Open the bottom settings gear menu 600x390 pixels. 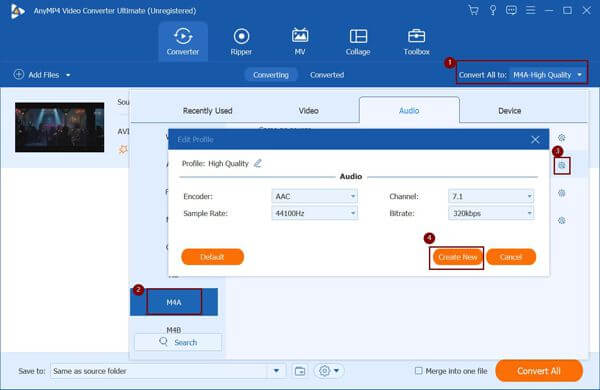[329, 371]
